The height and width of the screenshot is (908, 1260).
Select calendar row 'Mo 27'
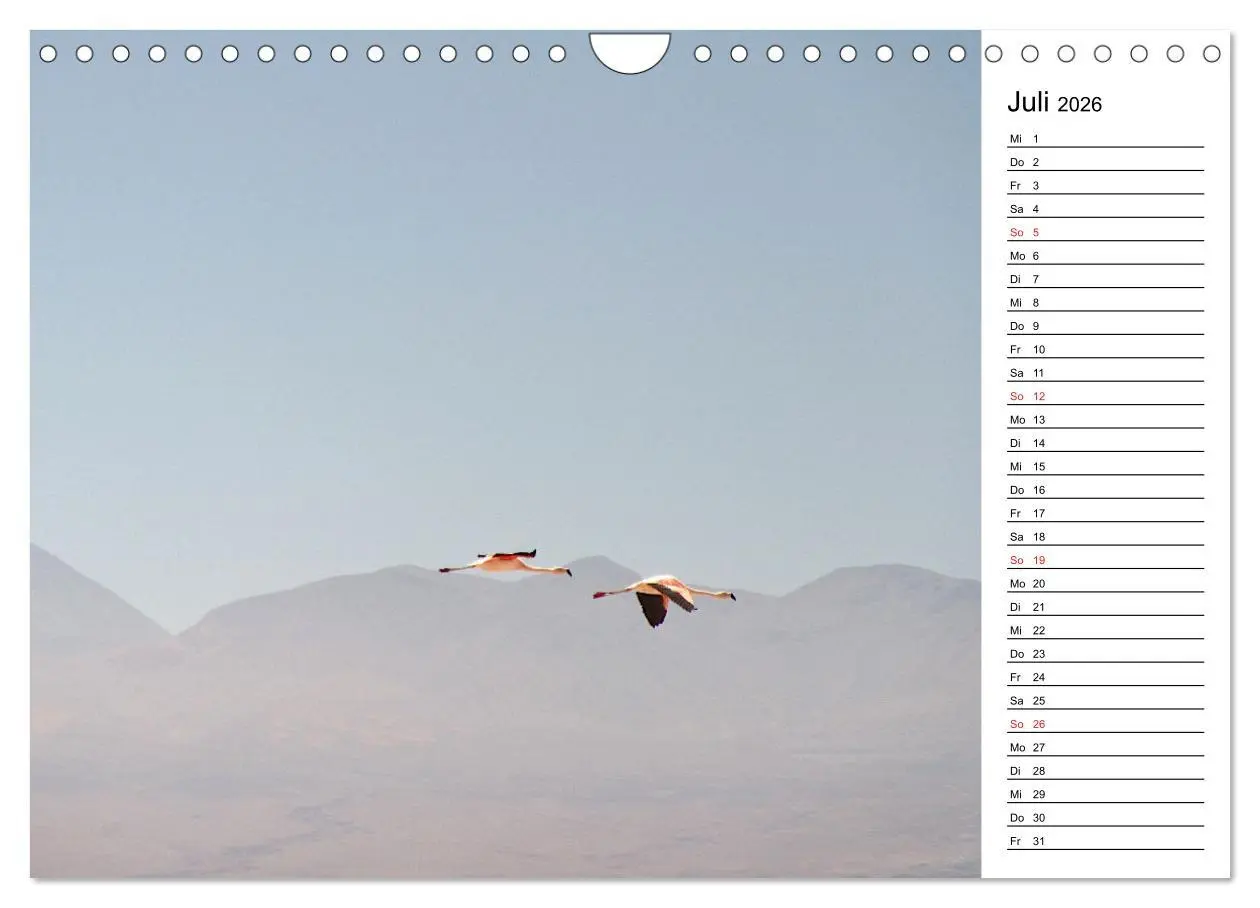click(x=1105, y=747)
